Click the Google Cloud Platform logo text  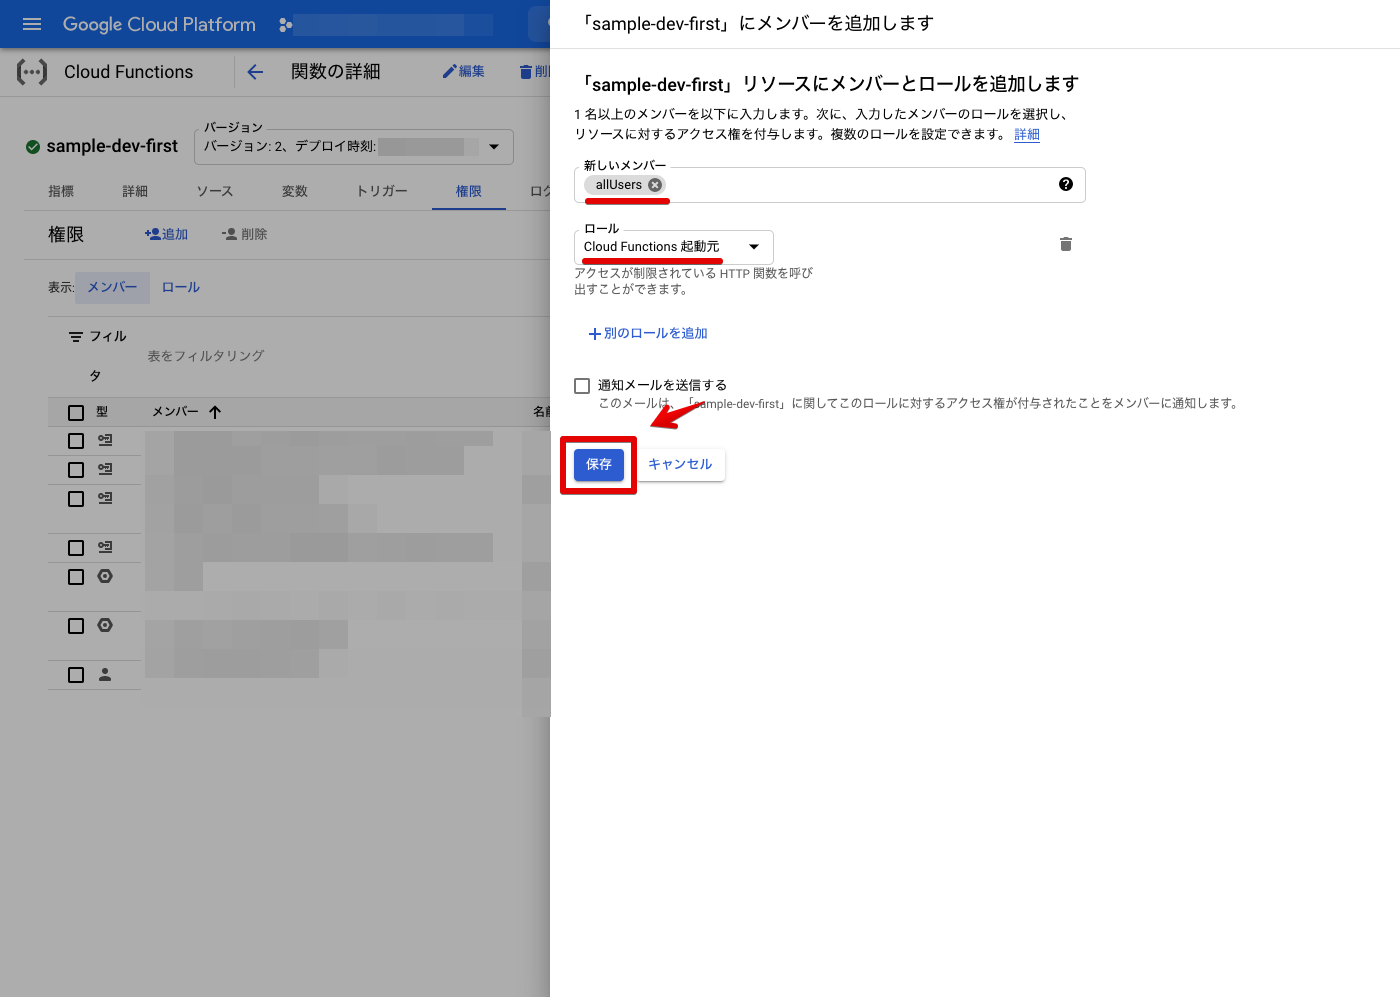pyautogui.click(x=159, y=24)
